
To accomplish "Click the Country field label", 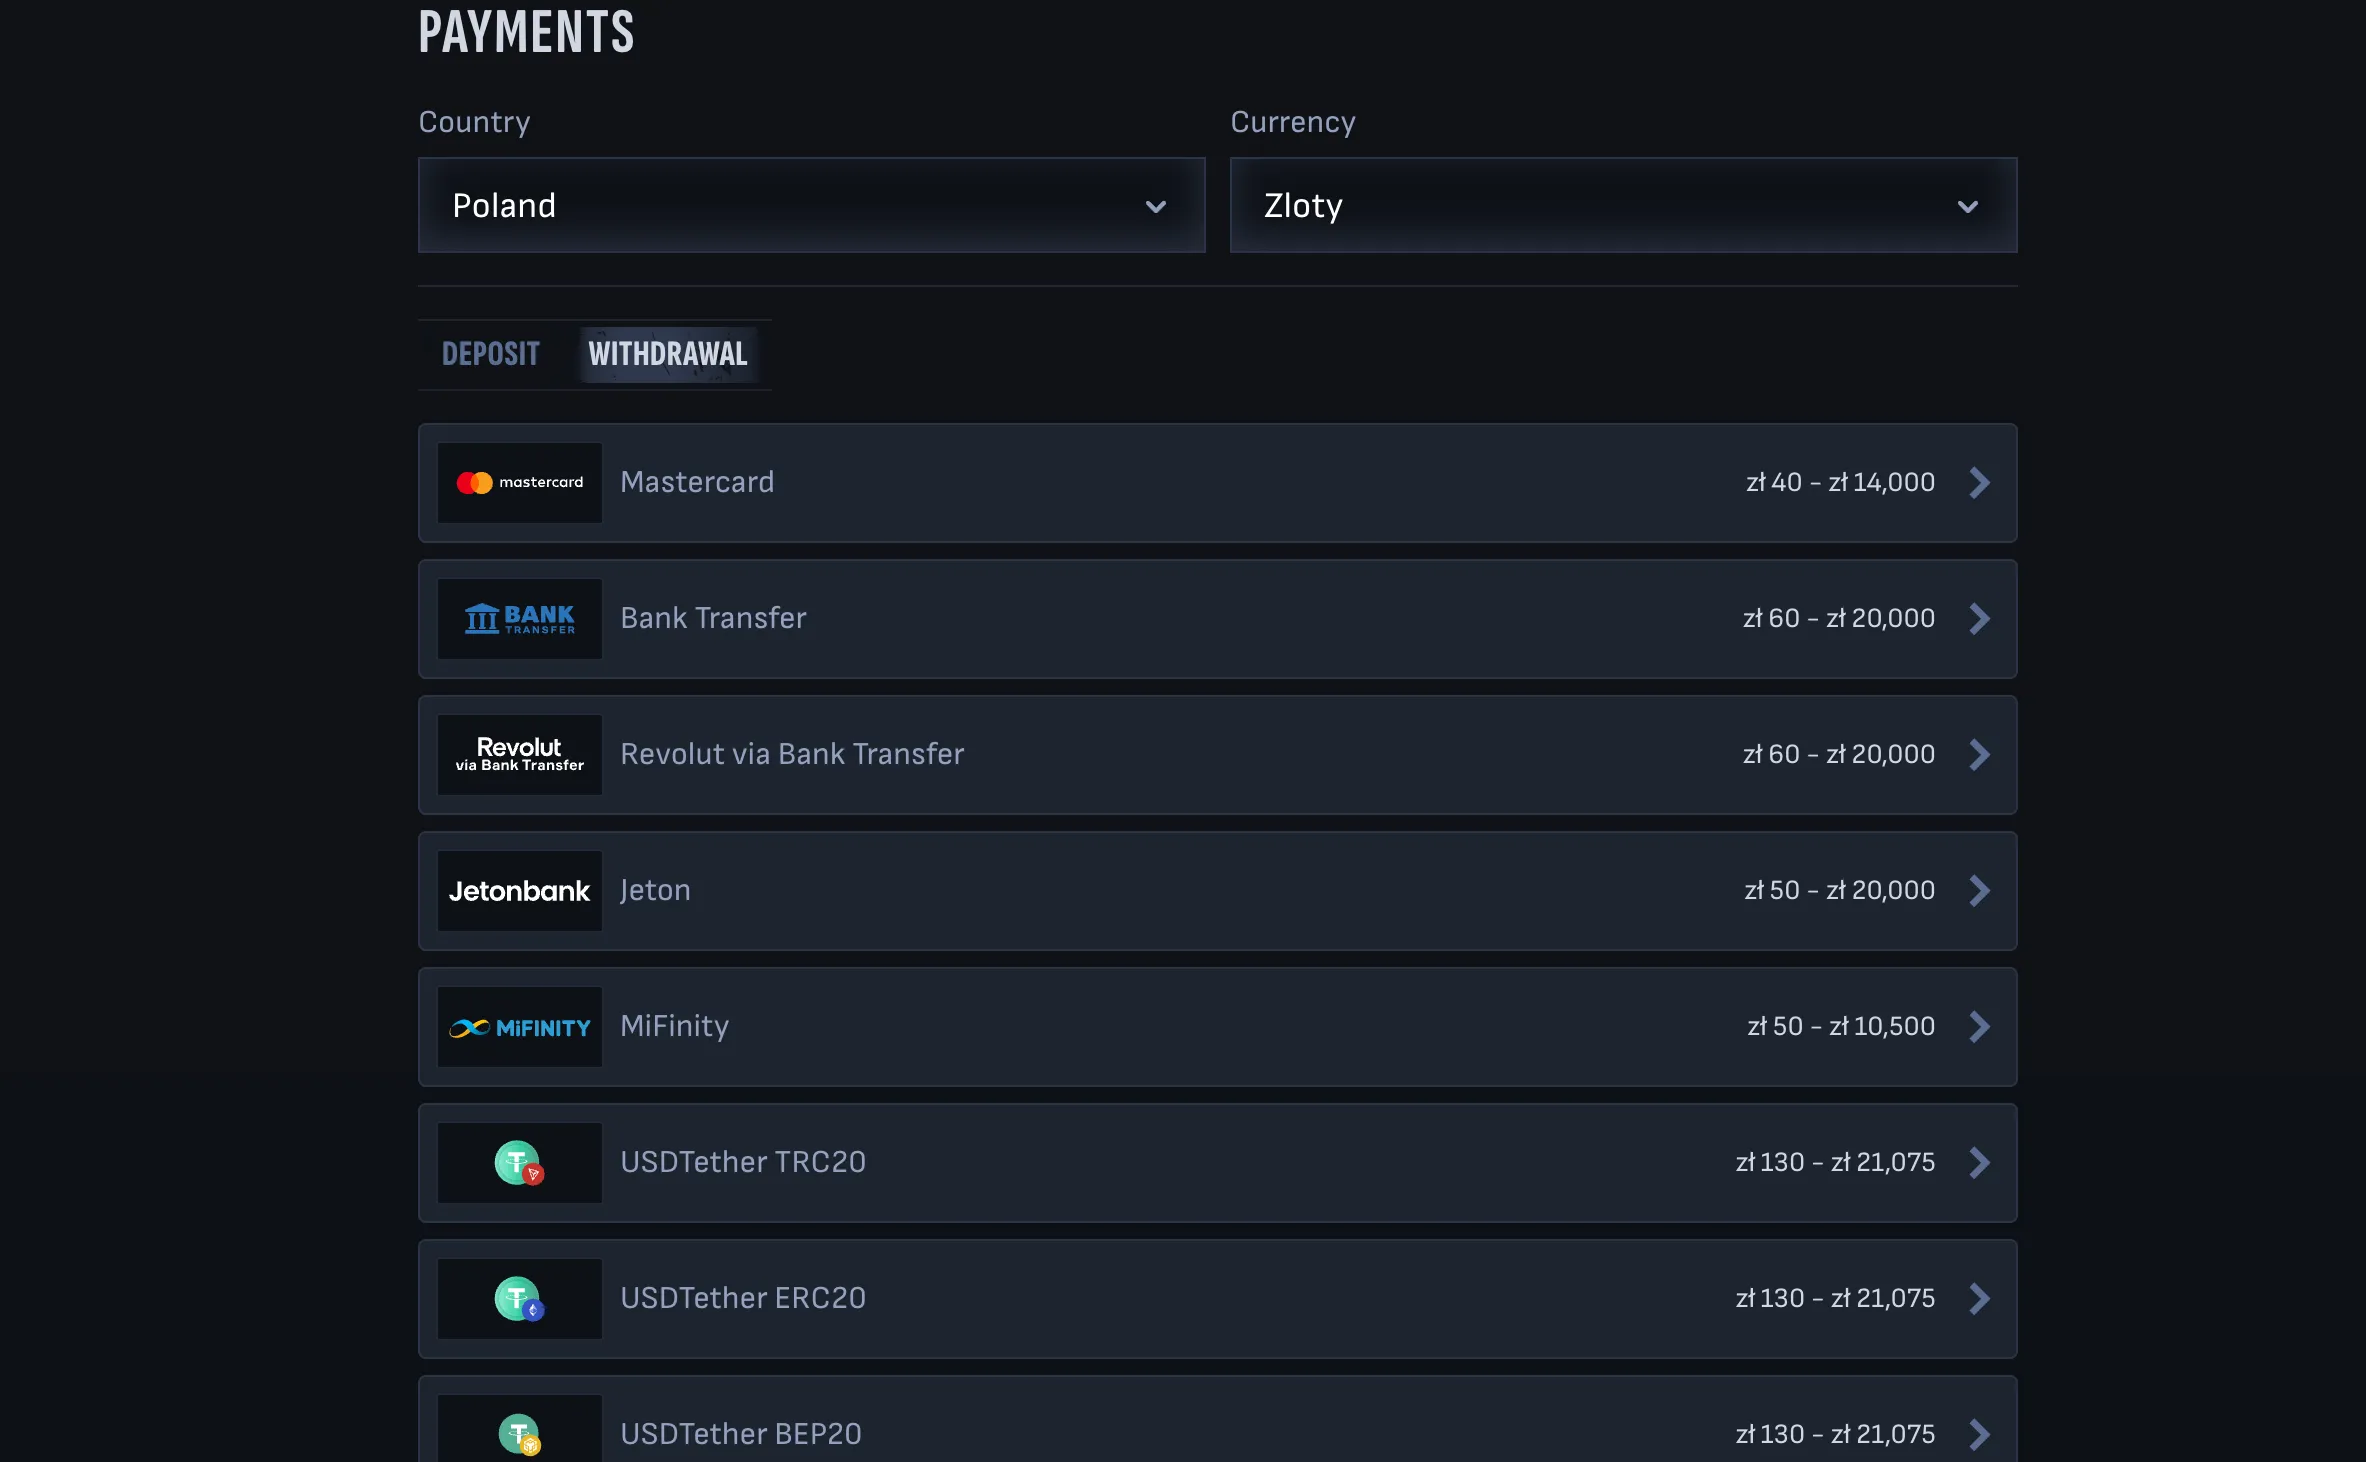I will click(x=474, y=122).
